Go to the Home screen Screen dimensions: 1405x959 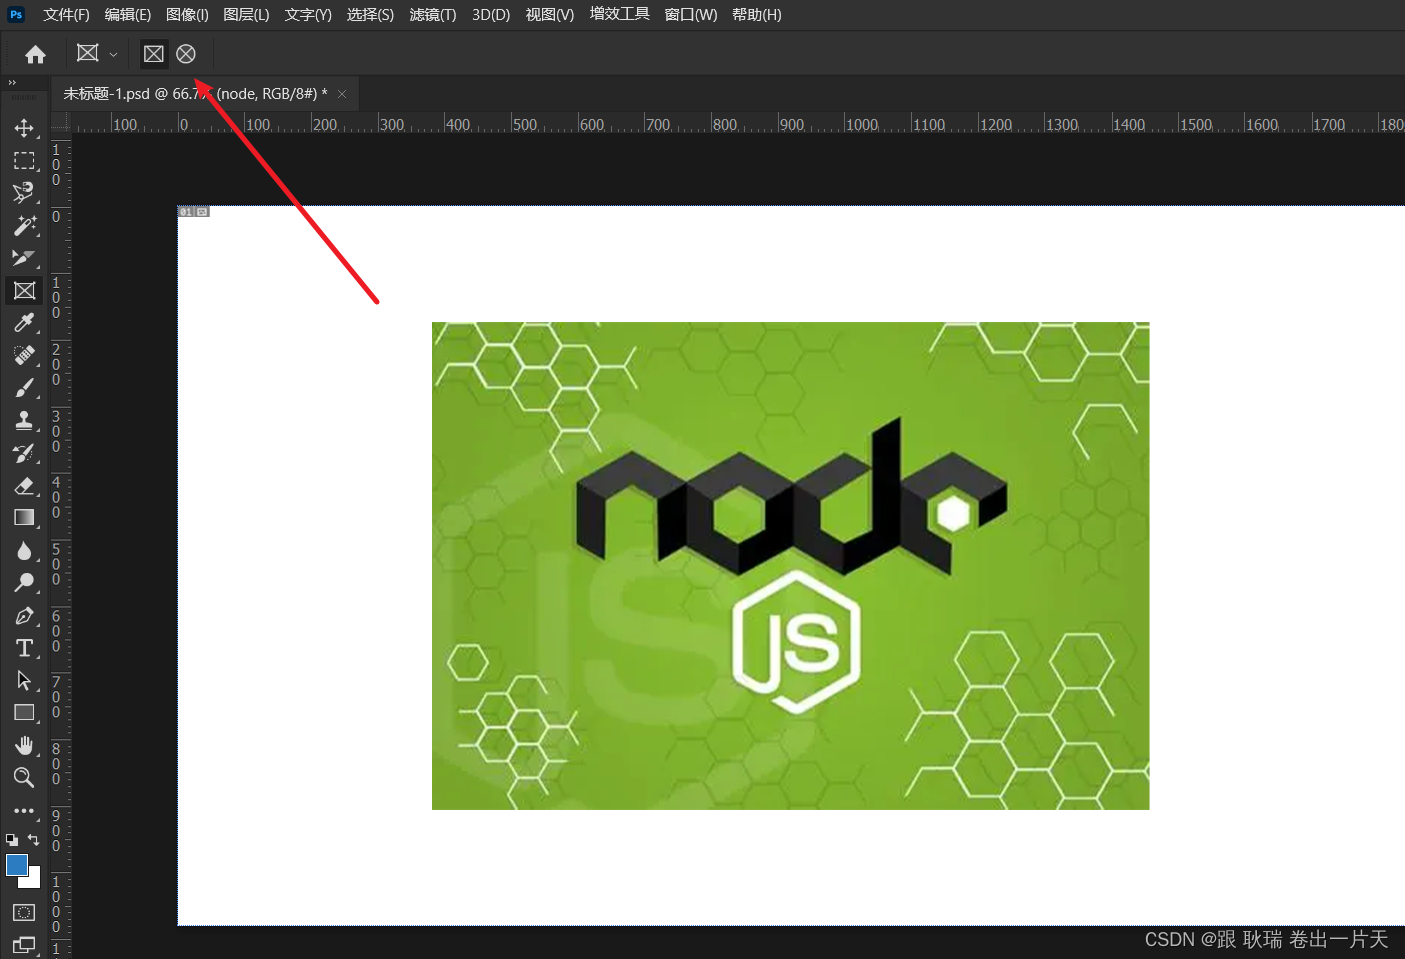tap(35, 54)
